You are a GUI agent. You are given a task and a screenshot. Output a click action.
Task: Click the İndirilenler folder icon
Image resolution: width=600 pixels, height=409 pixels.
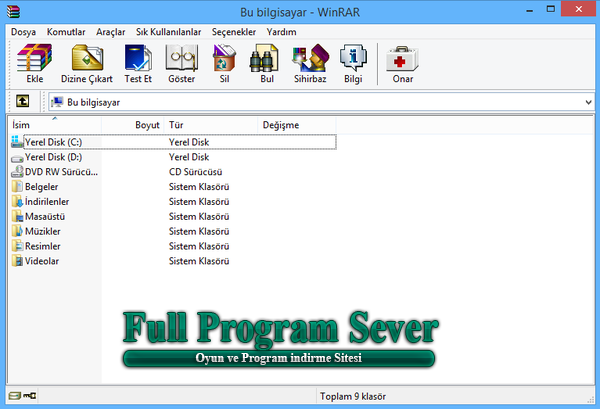(17, 201)
